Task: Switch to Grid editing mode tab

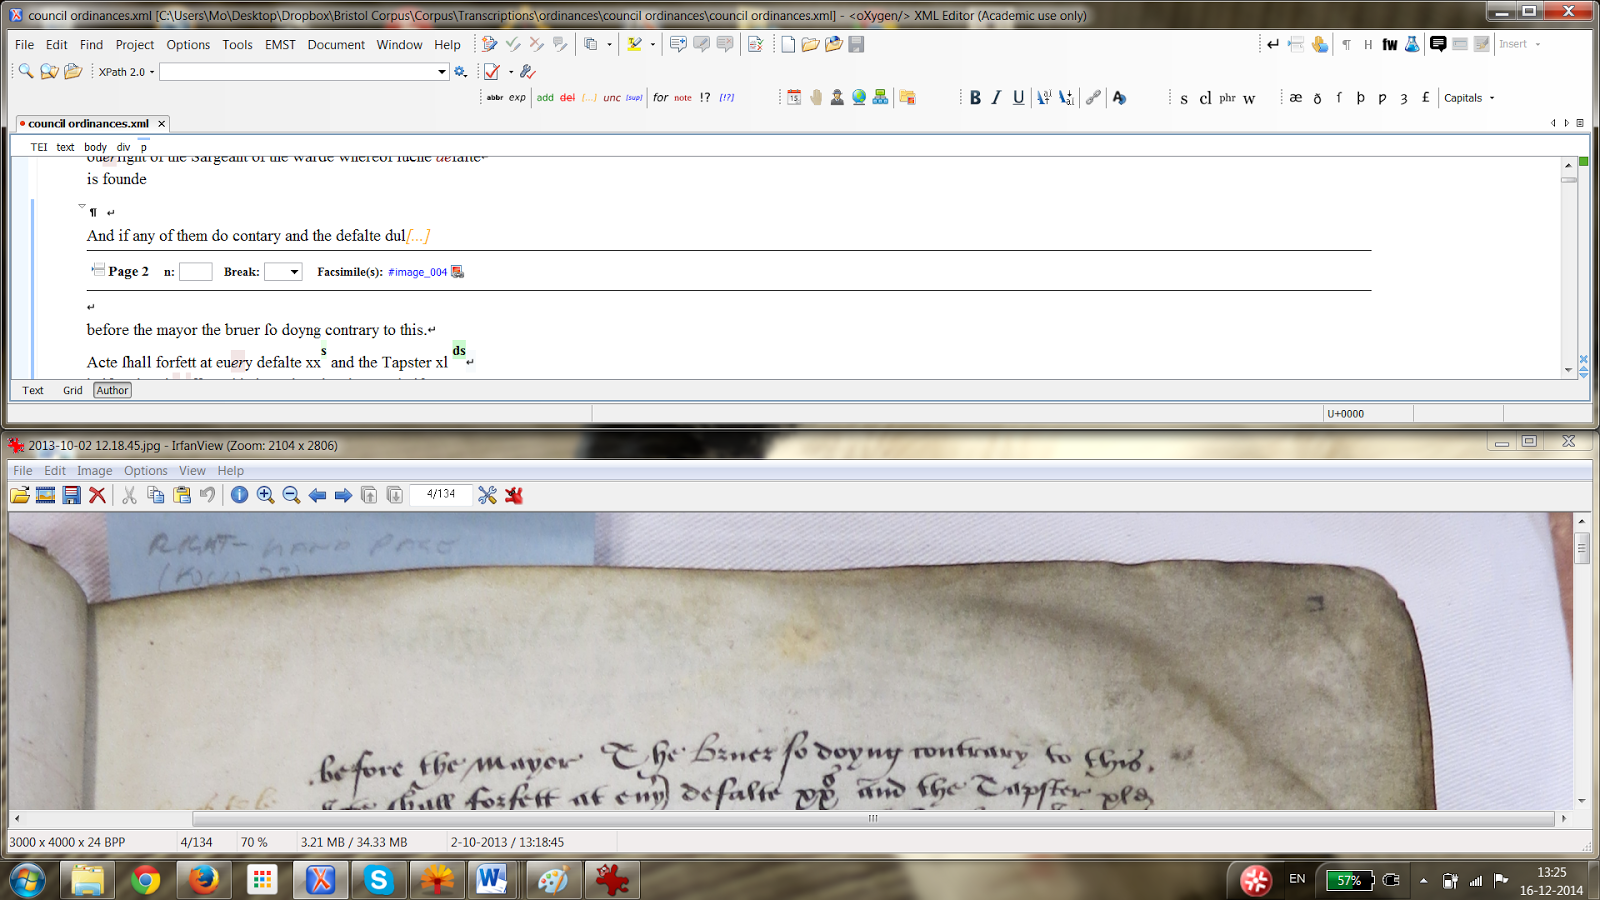Action: click(x=73, y=391)
